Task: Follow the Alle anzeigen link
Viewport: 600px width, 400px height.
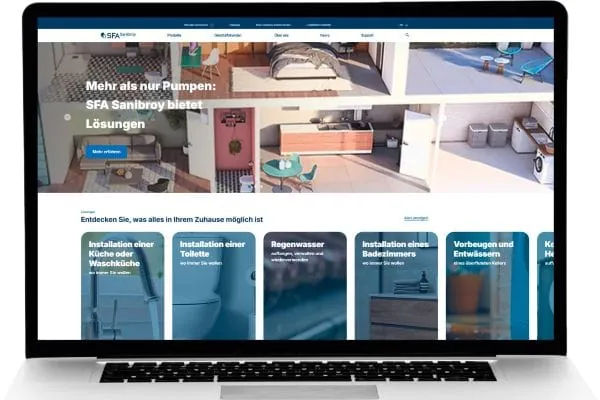Action: point(416,218)
